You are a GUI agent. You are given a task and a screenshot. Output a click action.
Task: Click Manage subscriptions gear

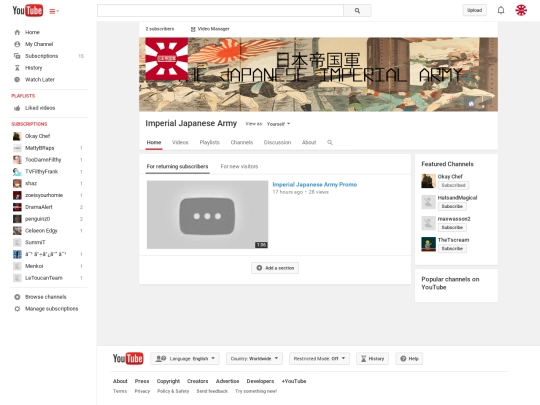tap(17, 309)
